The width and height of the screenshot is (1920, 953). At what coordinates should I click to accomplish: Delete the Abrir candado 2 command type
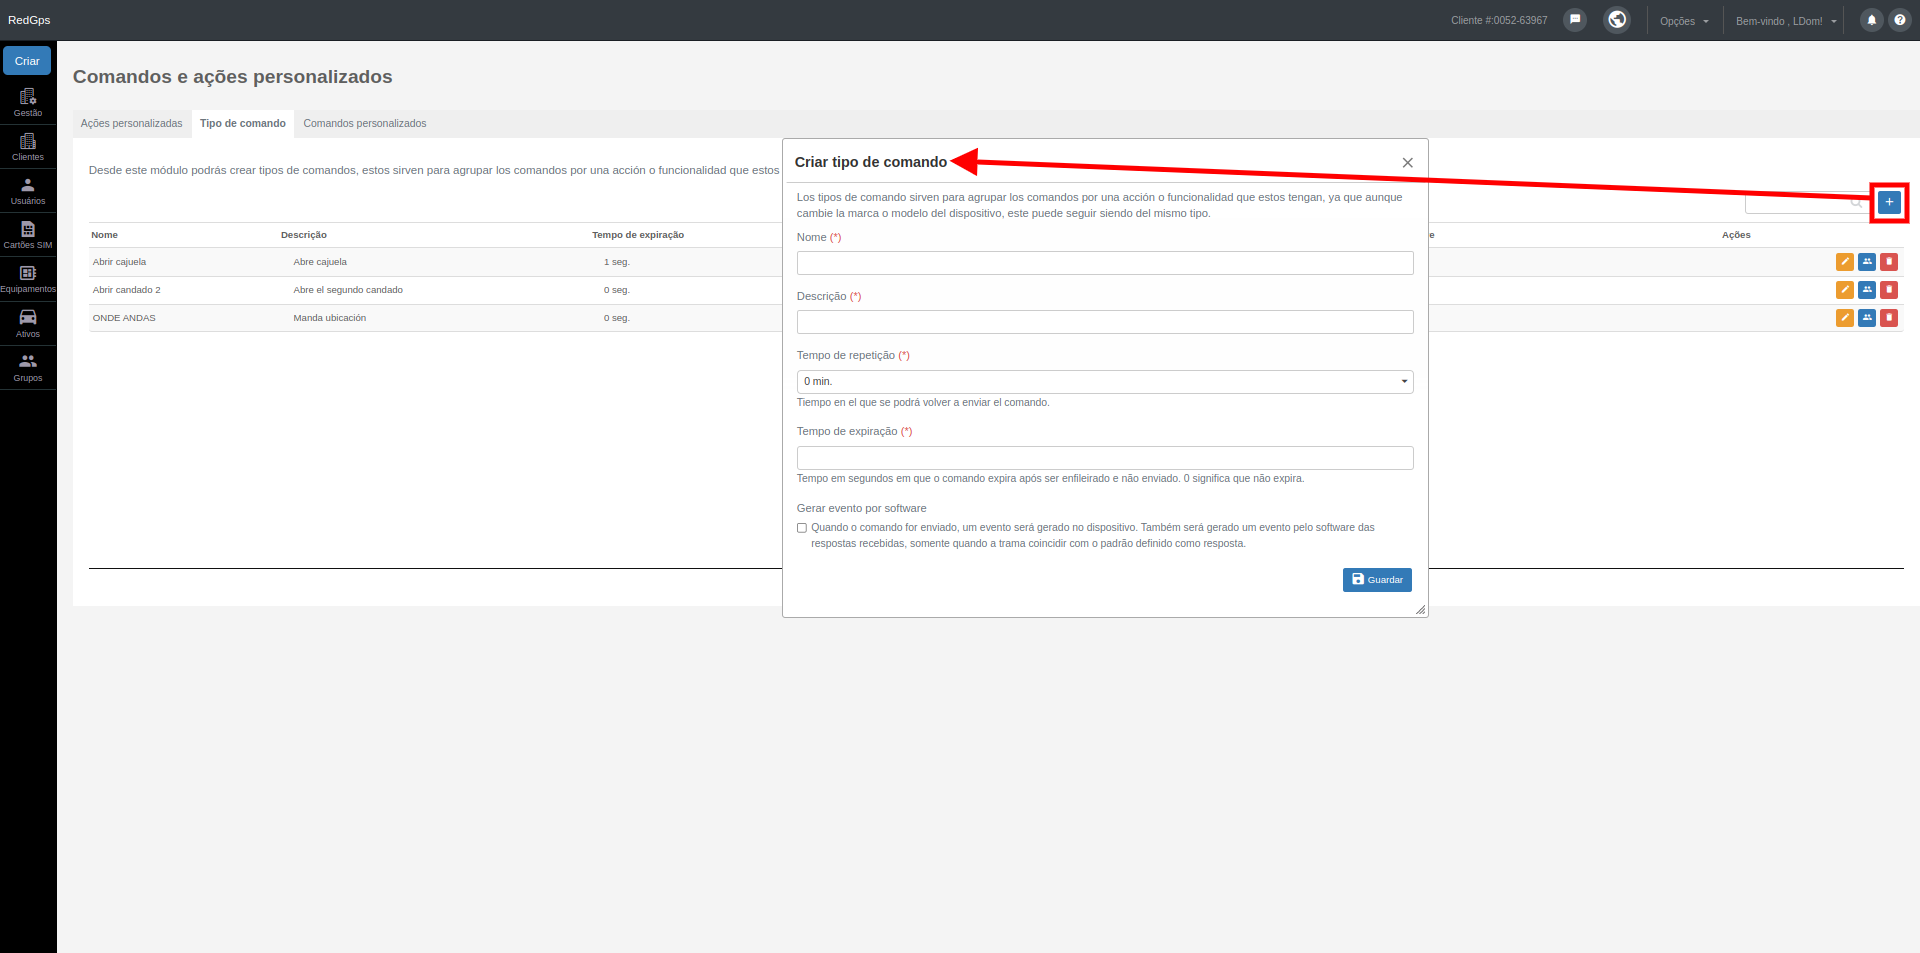(1889, 290)
